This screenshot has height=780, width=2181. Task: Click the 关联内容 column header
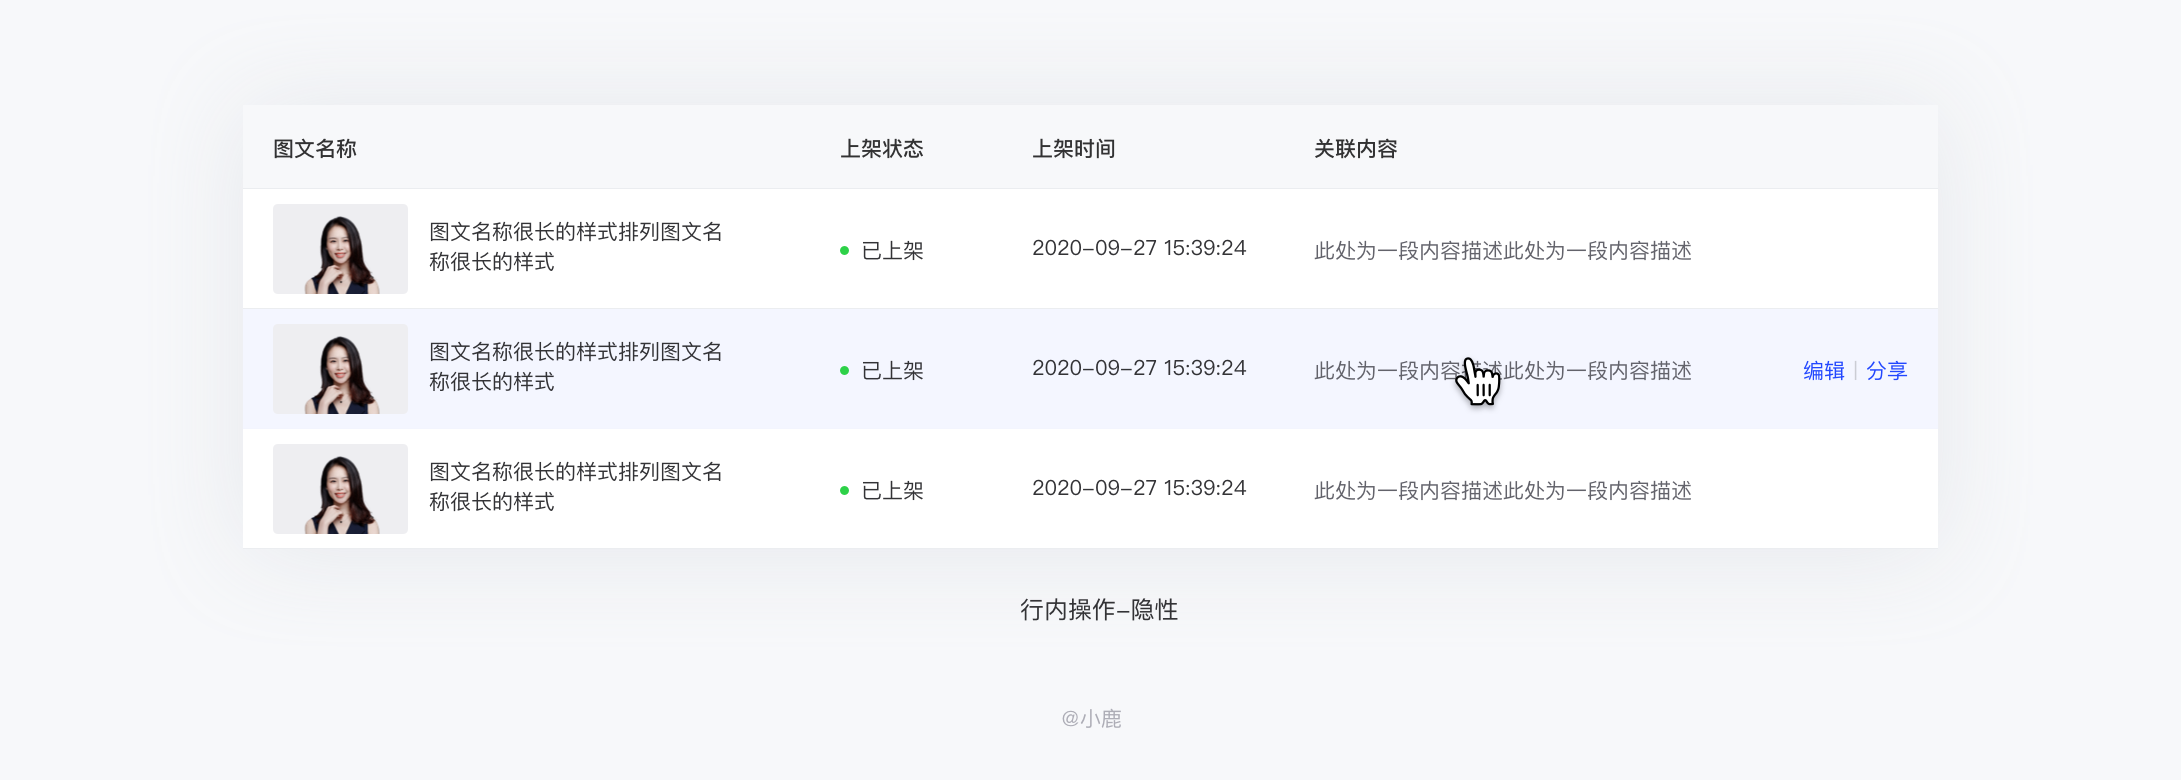pos(1356,149)
